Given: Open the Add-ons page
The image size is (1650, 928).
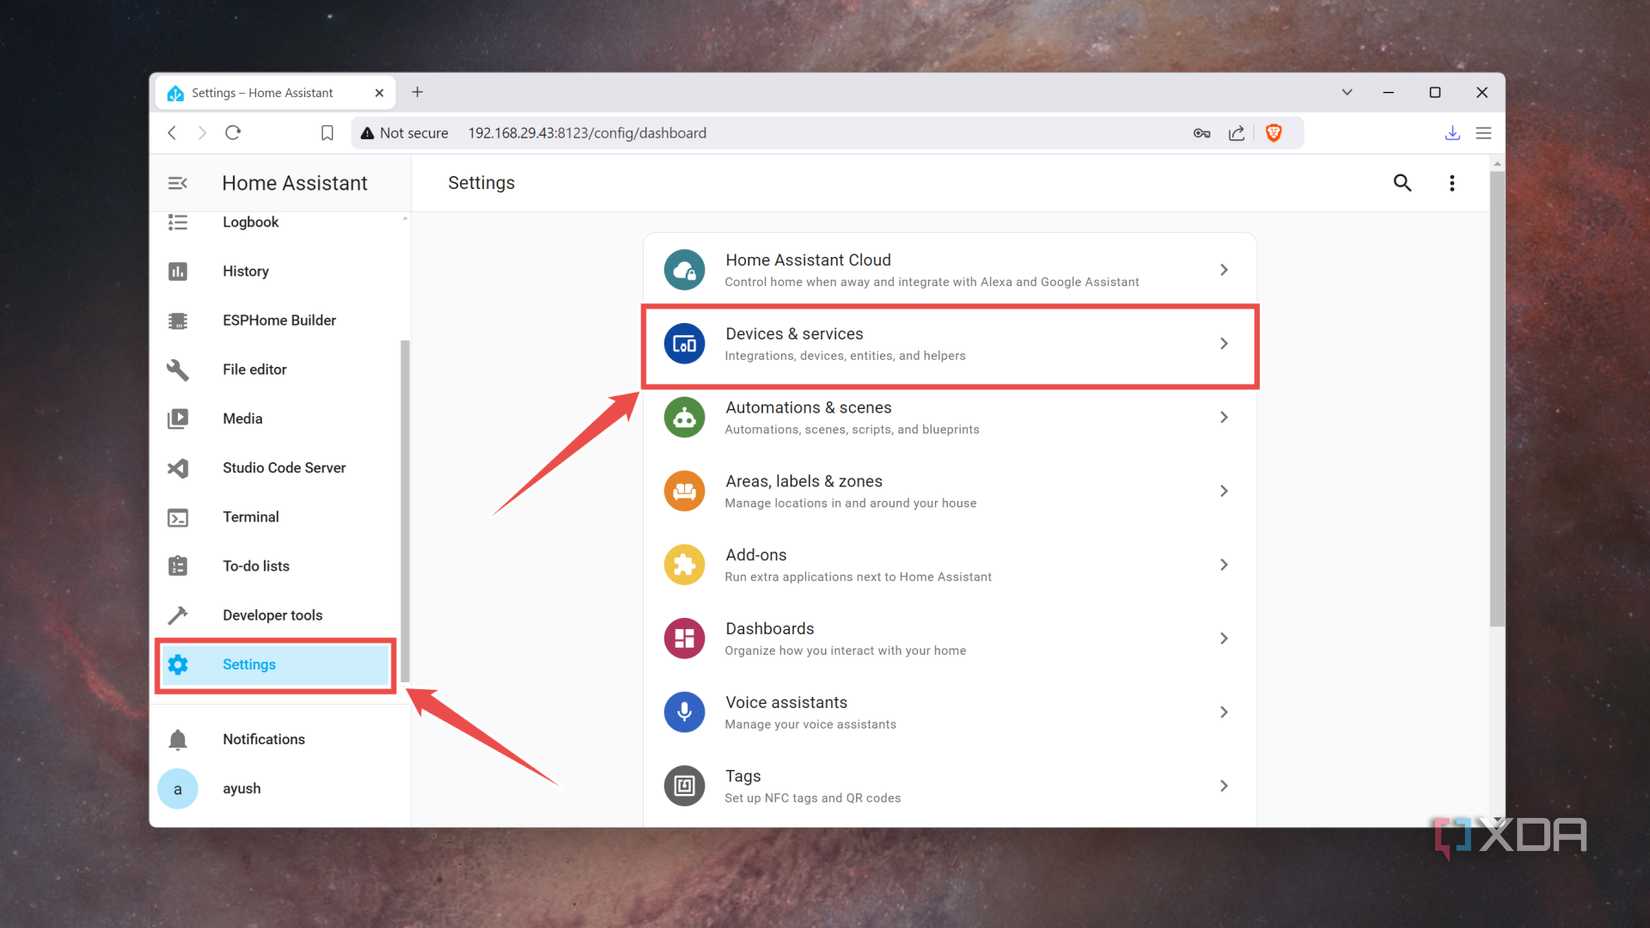Looking at the screenshot, I should [x=950, y=564].
